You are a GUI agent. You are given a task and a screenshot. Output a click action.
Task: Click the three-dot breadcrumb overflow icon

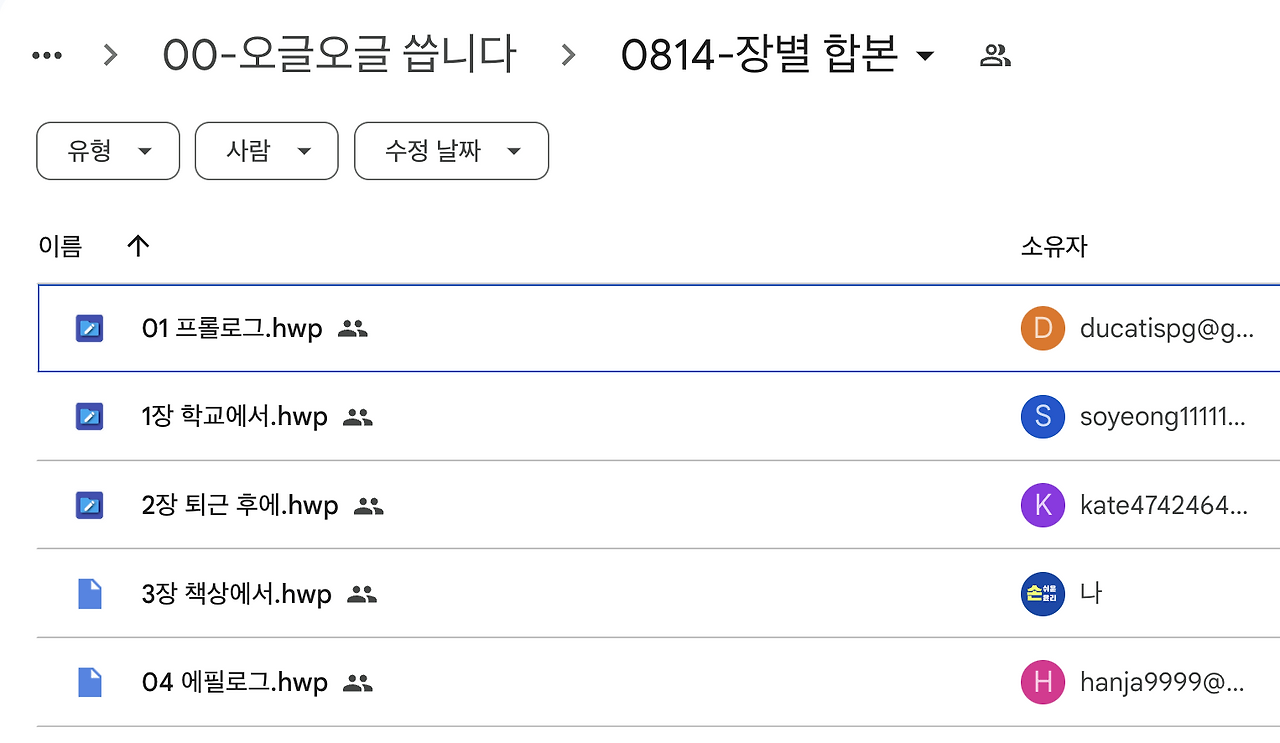pyautogui.click(x=47, y=55)
